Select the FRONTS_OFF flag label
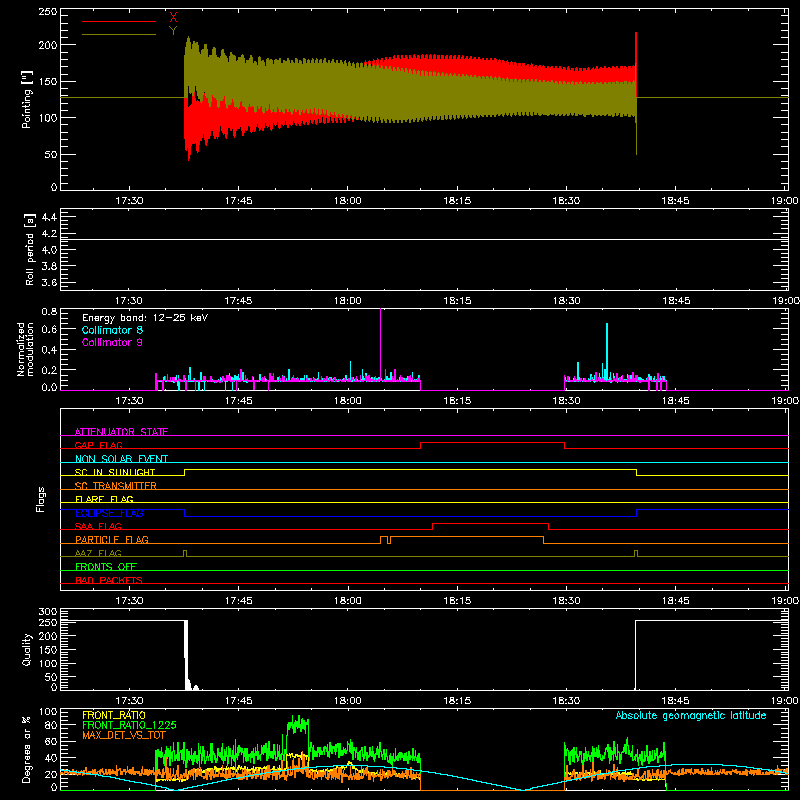Screen dimensions: 800x800 (106, 566)
